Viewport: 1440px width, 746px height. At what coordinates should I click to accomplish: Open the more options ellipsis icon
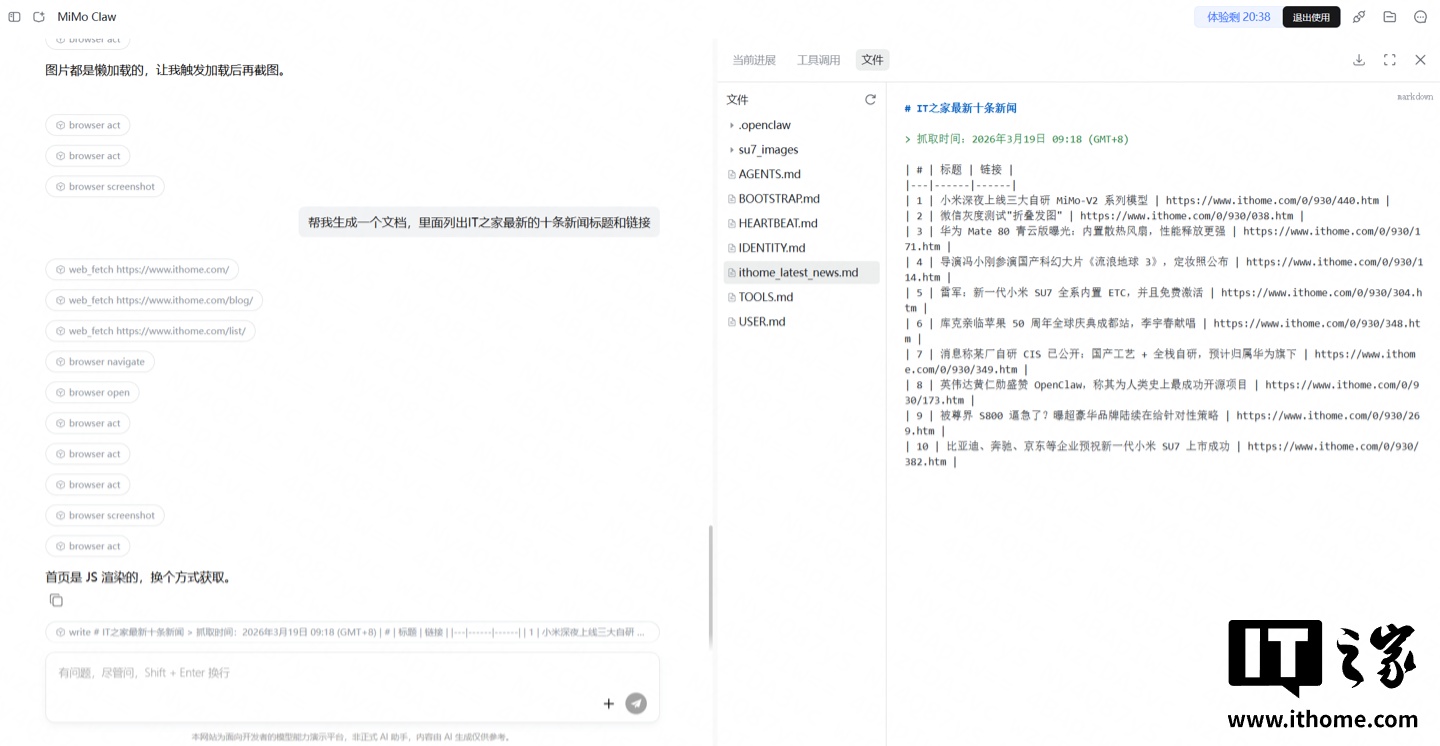point(1420,17)
